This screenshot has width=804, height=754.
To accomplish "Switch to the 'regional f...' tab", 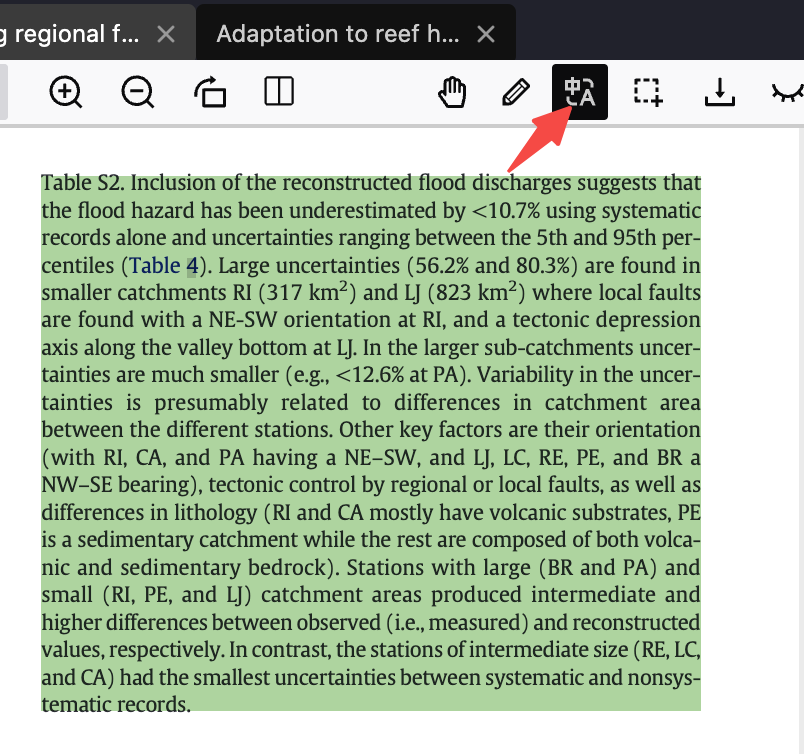I will 70,34.
